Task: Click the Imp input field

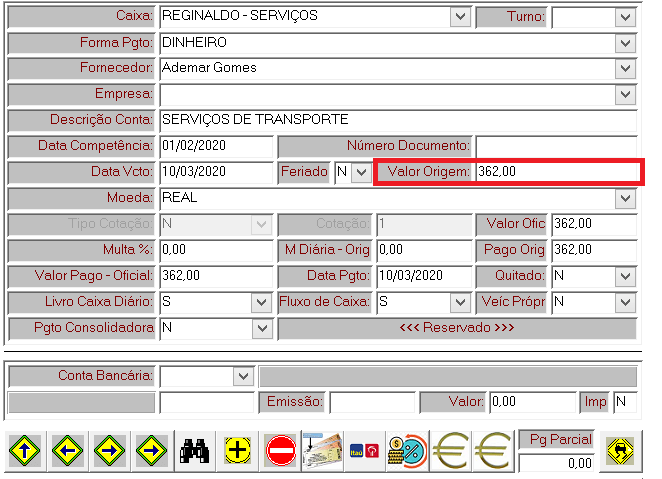Action: [x=625, y=402]
